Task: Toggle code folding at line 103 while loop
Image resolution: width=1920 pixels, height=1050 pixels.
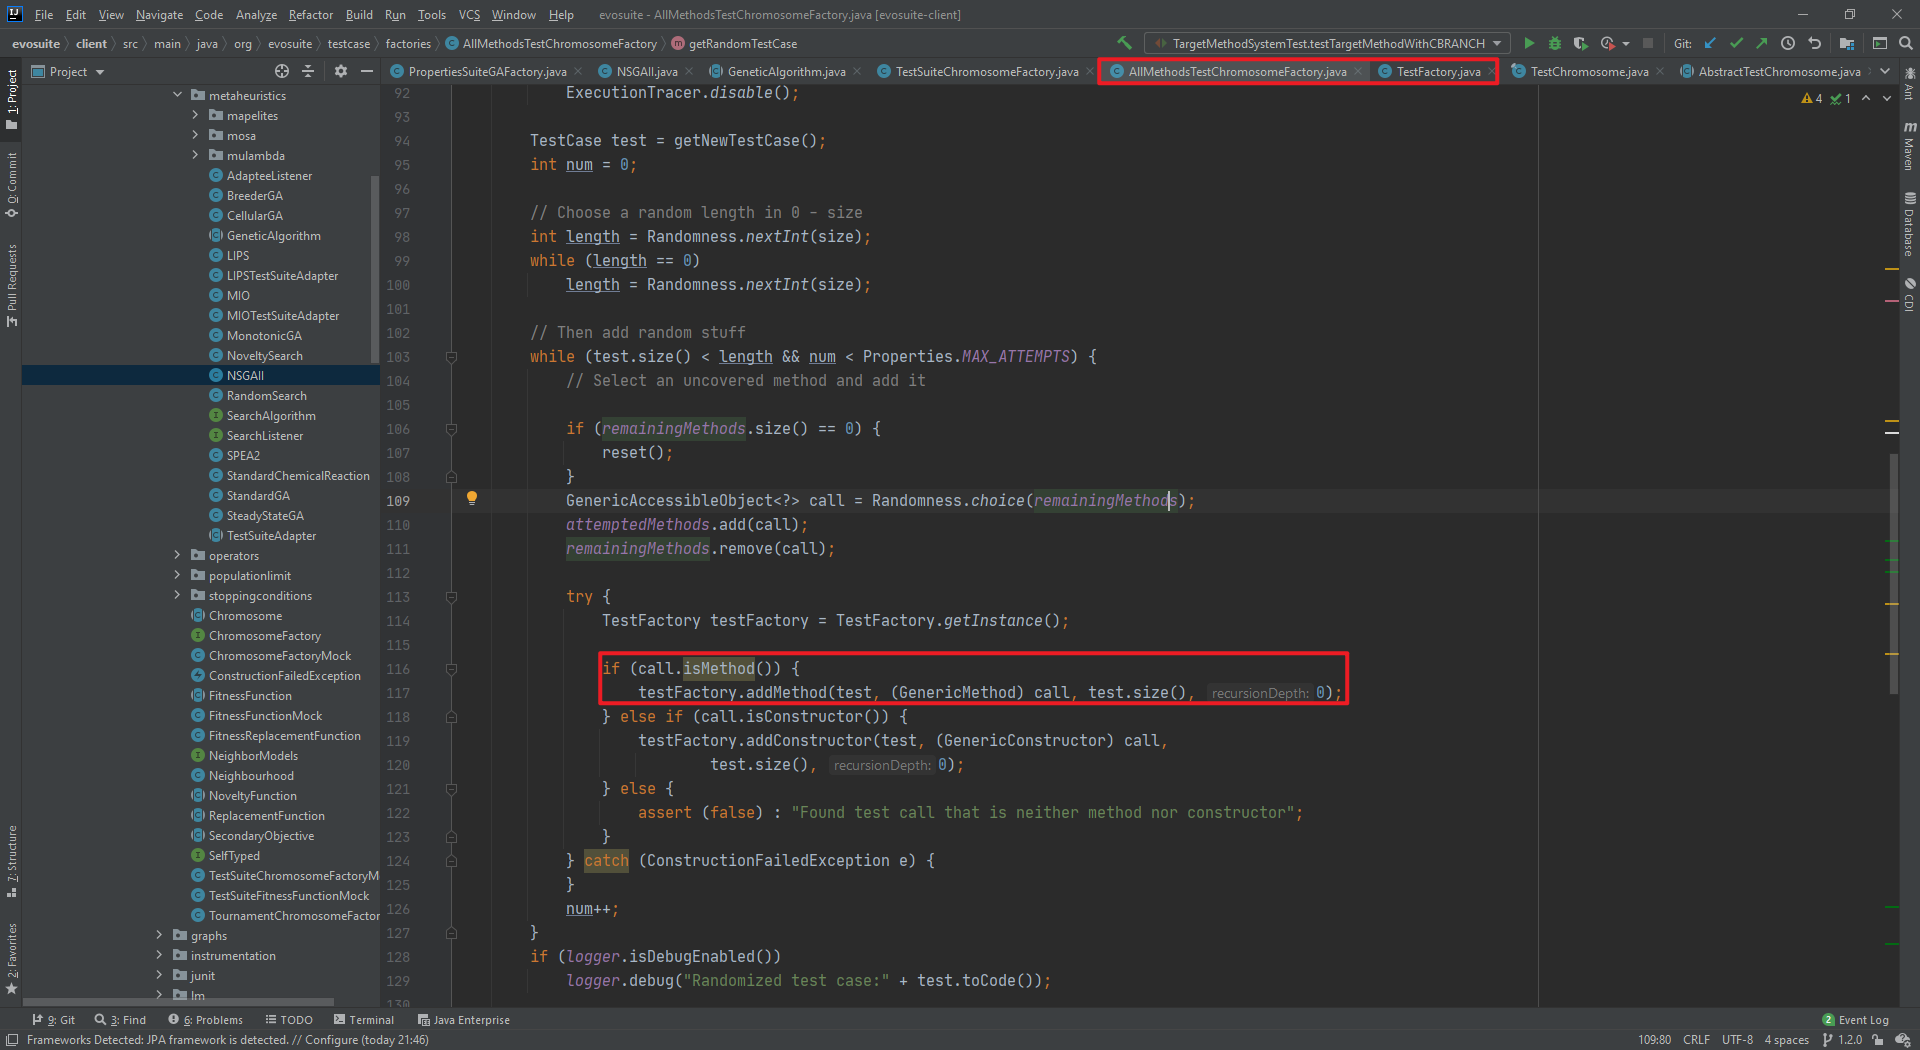Action: 451,357
